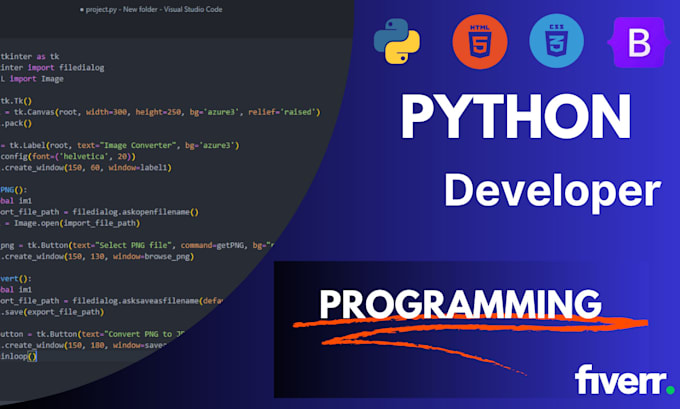Click the config(font=('helvetica', 20)) line
The image size is (680, 409).
click(x=68, y=156)
